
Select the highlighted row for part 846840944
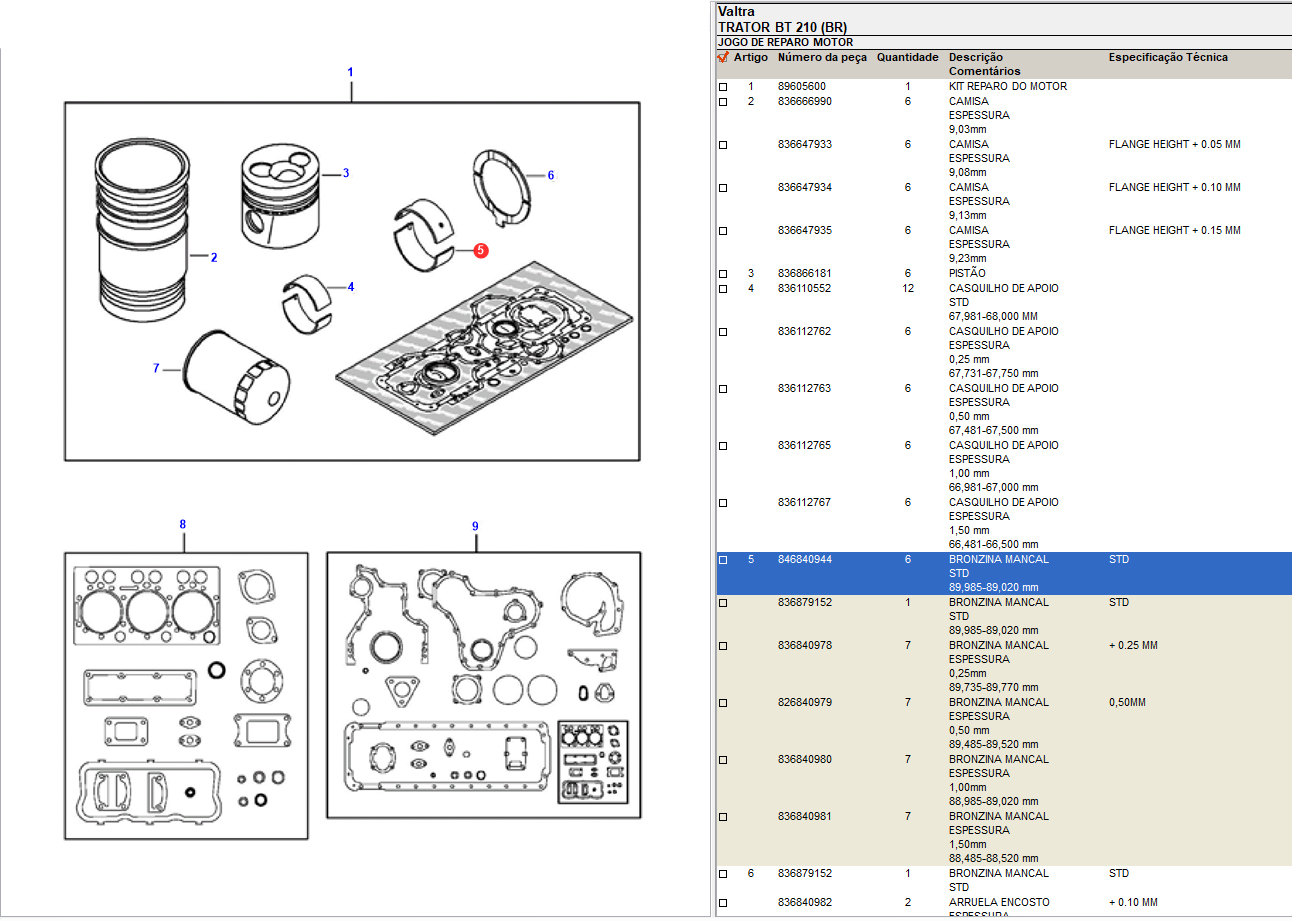[x=1000, y=573]
